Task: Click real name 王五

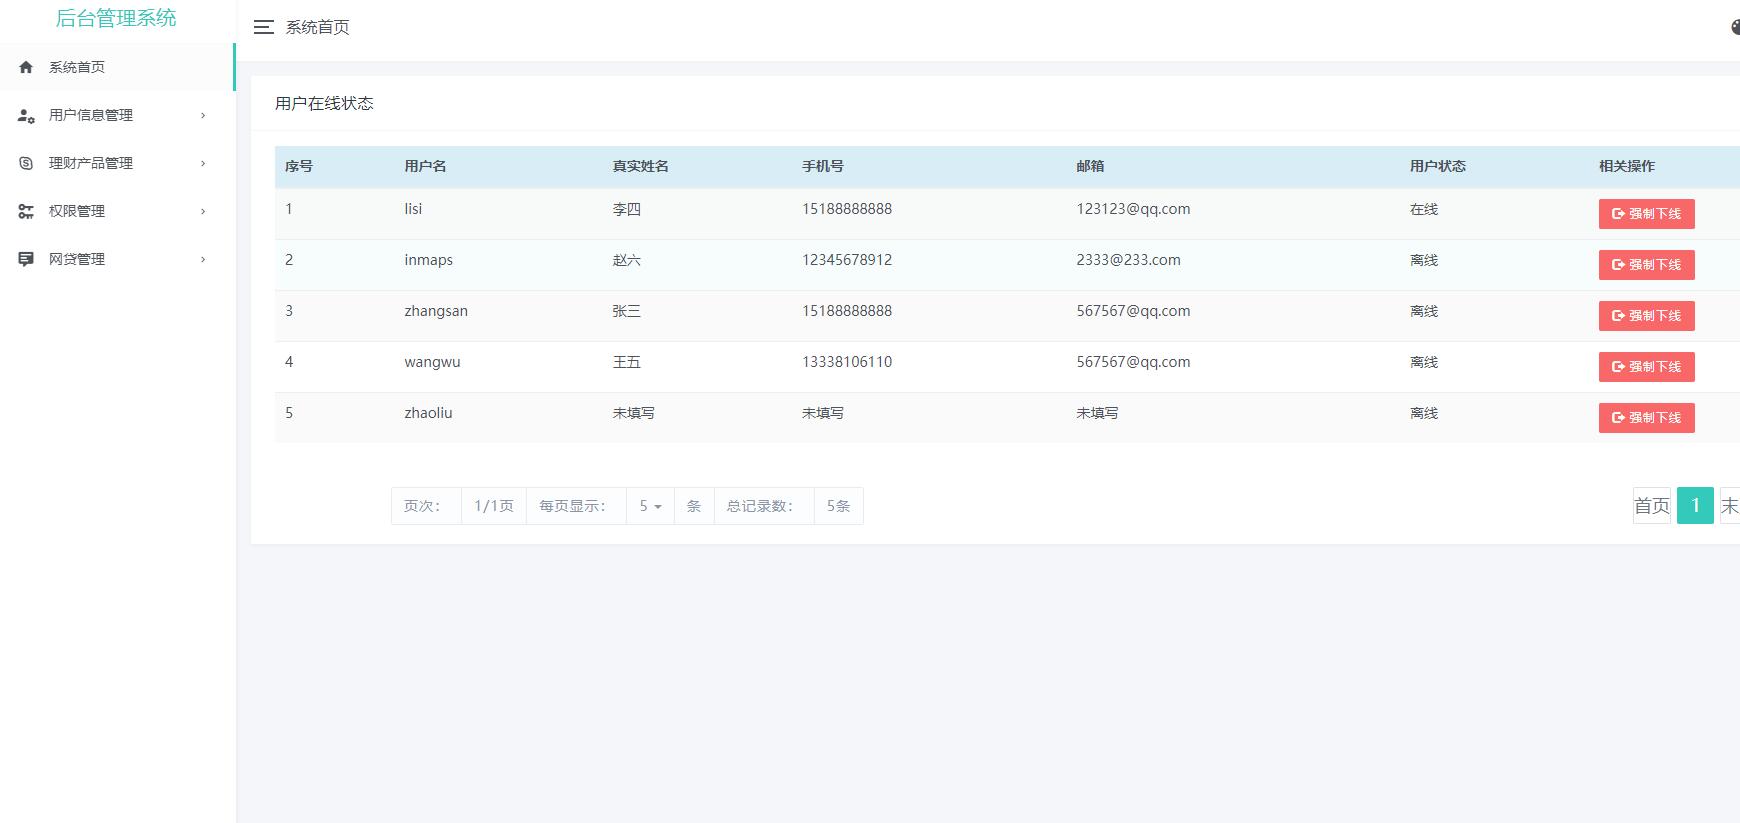Action: pos(627,362)
